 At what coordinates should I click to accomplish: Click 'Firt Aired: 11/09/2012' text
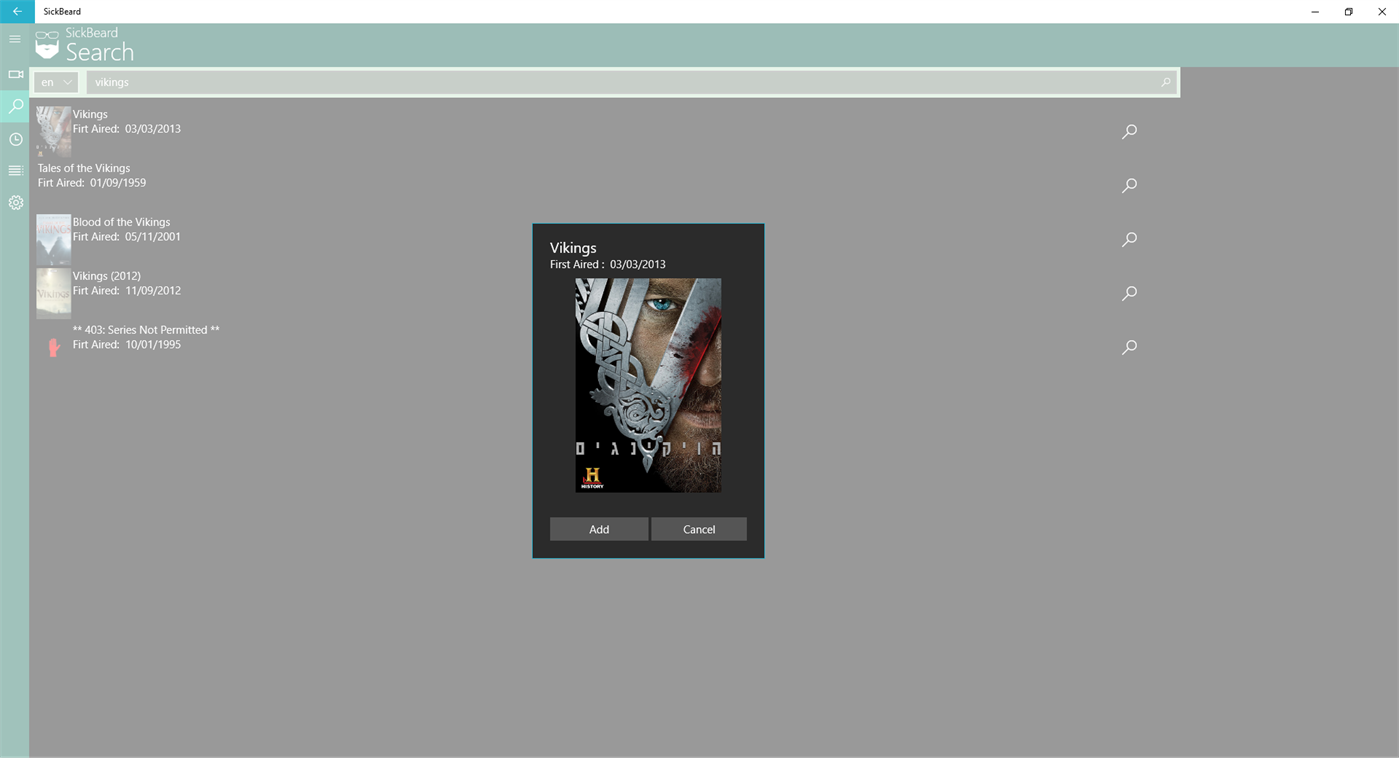pyautogui.click(x=127, y=291)
